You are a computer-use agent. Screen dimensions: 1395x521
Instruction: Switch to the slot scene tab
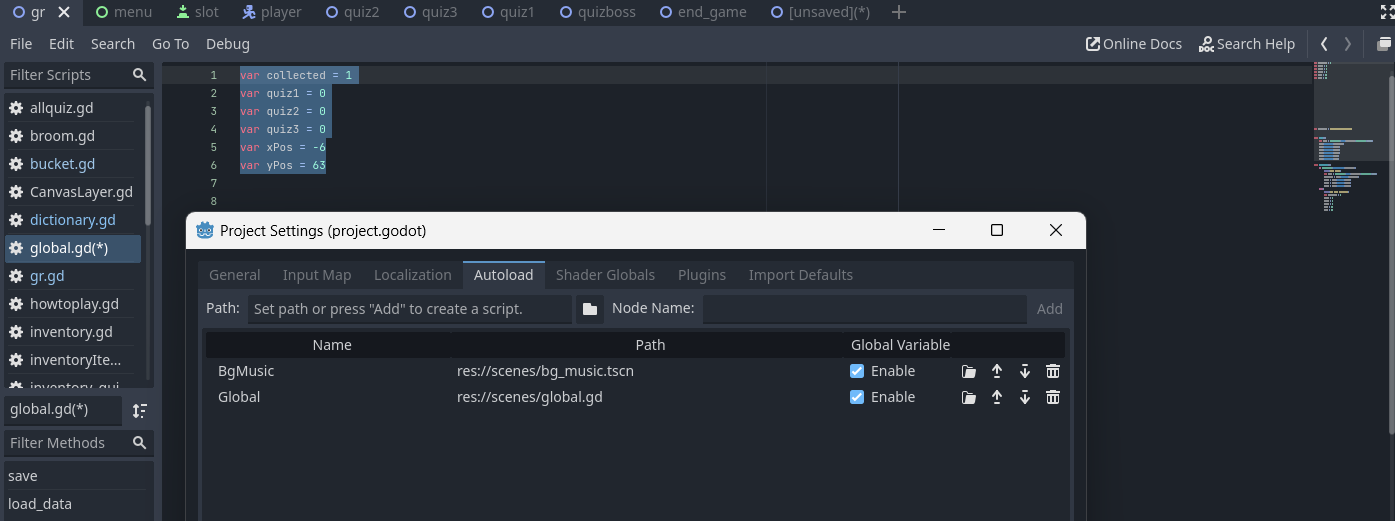coord(196,12)
